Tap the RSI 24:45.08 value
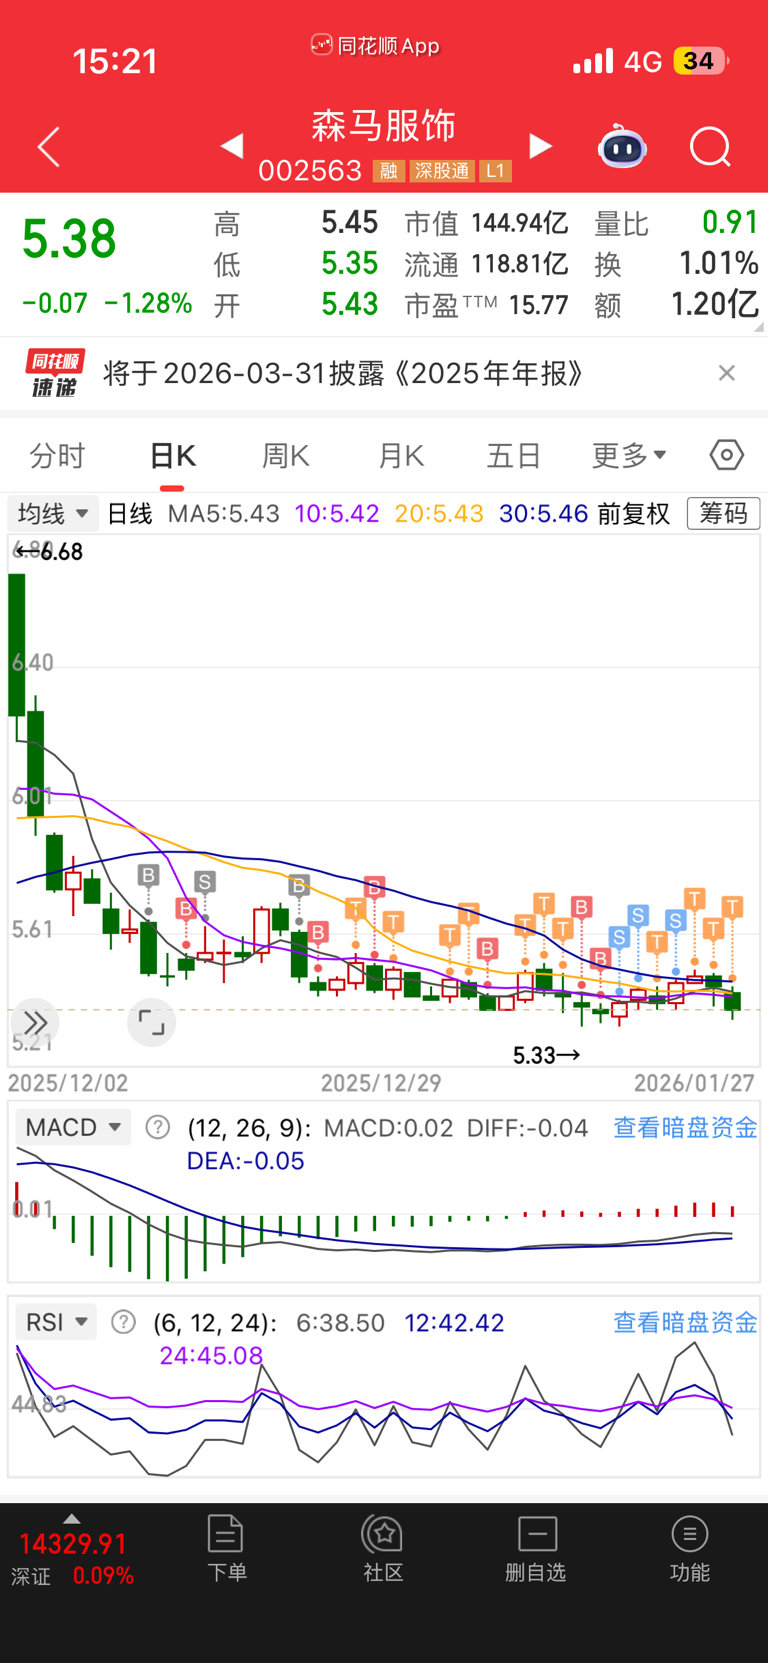Screen dimensions: 768x1663 click(x=211, y=1356)
